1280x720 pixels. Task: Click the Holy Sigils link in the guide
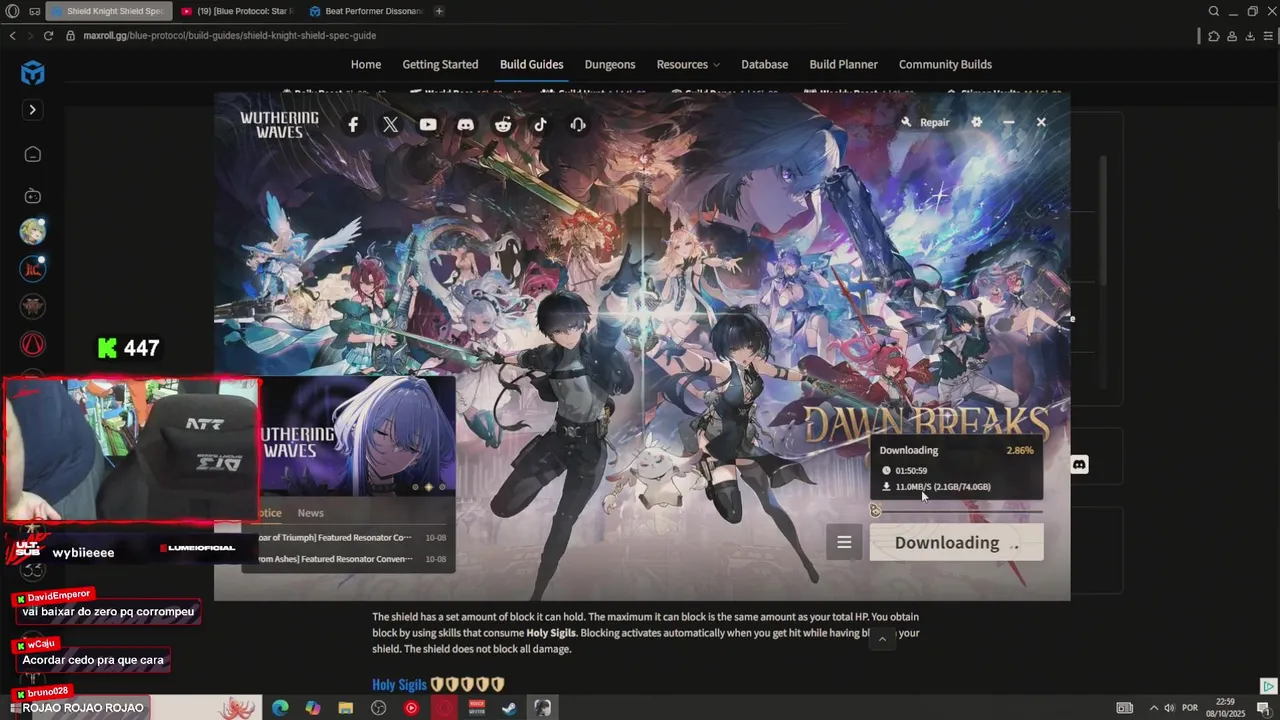click(399, 684)
